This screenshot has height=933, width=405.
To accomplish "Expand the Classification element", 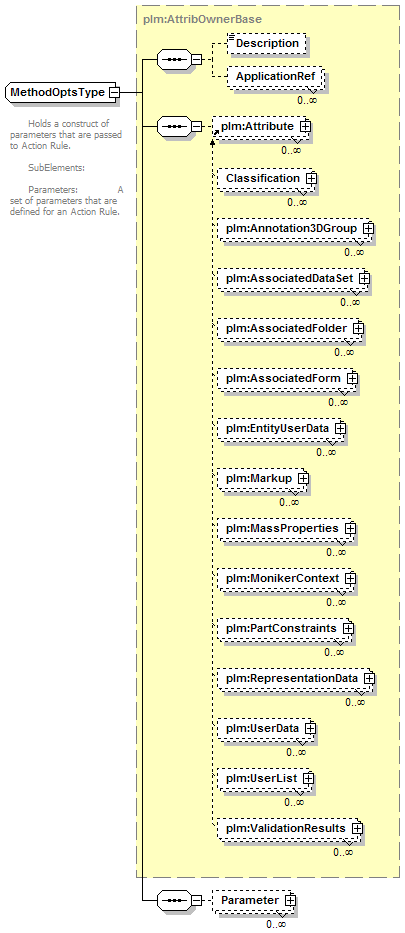I will coord(312,178).
